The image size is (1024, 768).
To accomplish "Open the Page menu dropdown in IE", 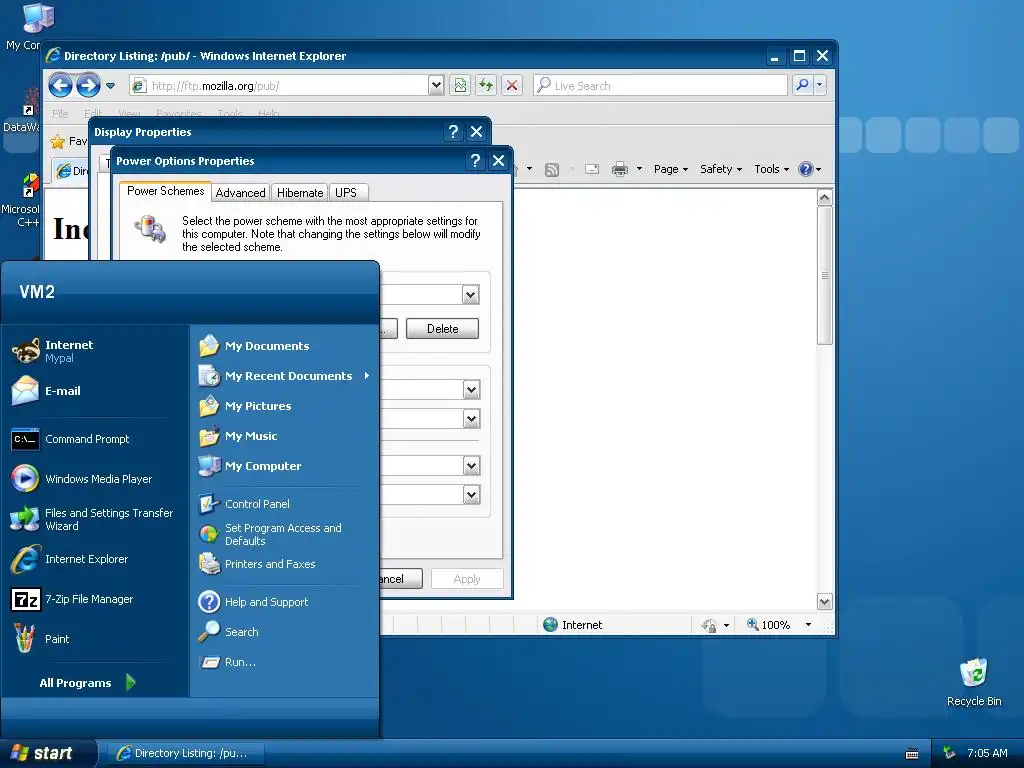I will click(x=671, y=169).
